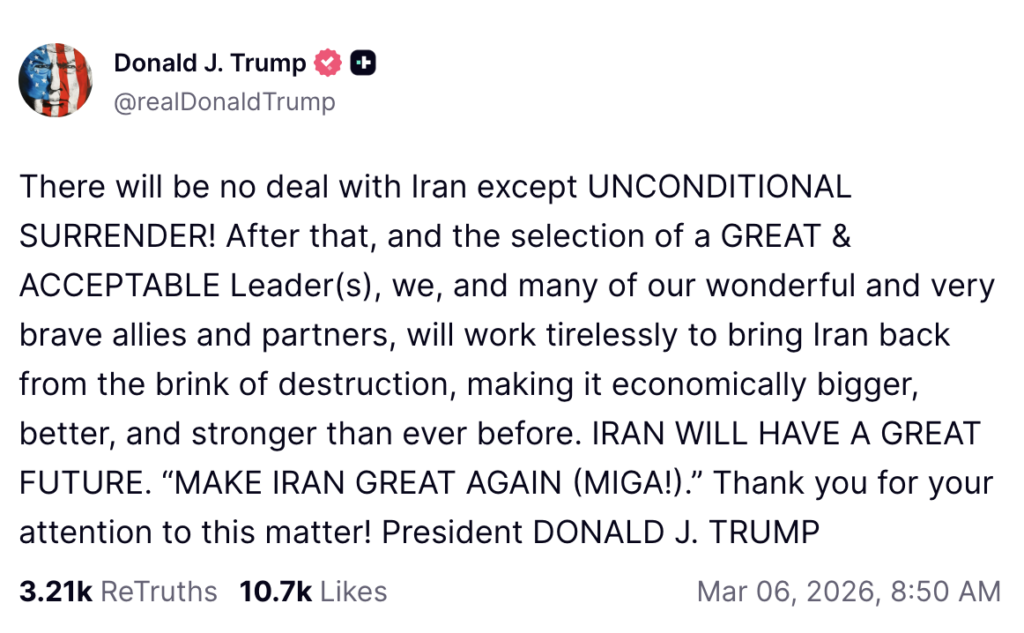Select the American flag styled profile picture
This screenshot has height=633, width=1024.
click(x=56, y=80)
